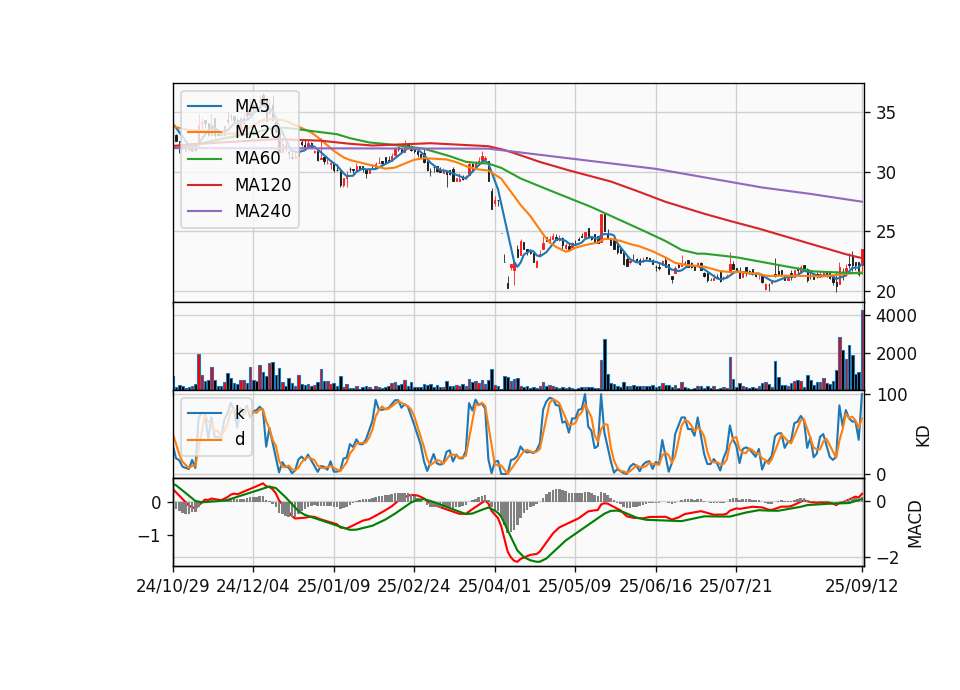Click the tall volume spike in late May

[x=605, y=365]
